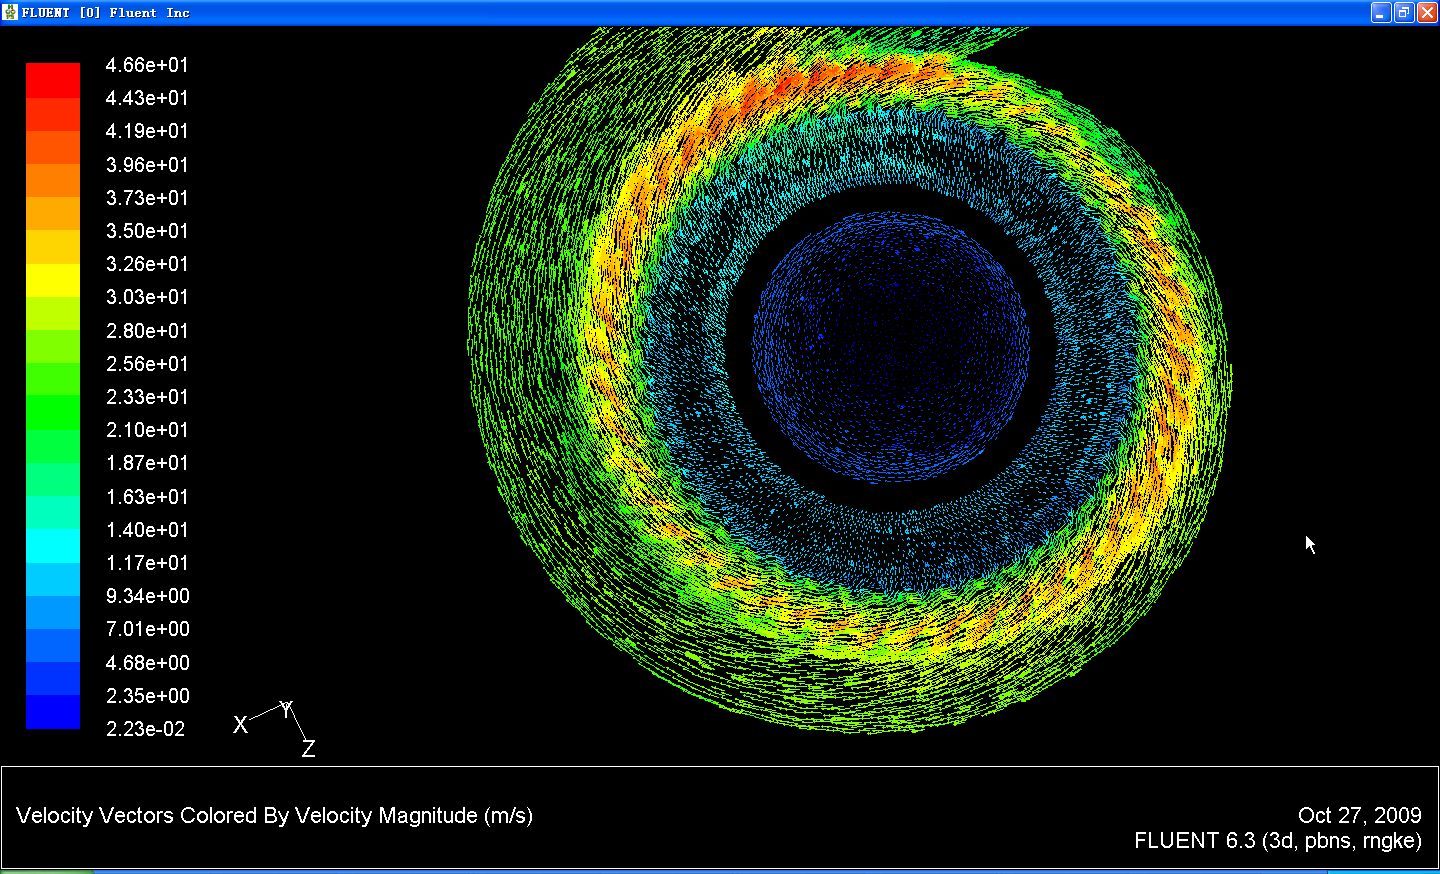Click the legend value 2.80e+01
The height and width of the screenshot is (874, 1440).
coord(147,331)
